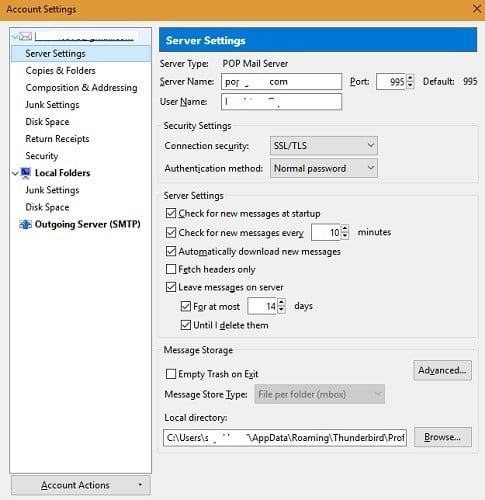Viewport: 485px width, 500px height.
Task: Open Return Receipts settings
Action: [57, 139]
